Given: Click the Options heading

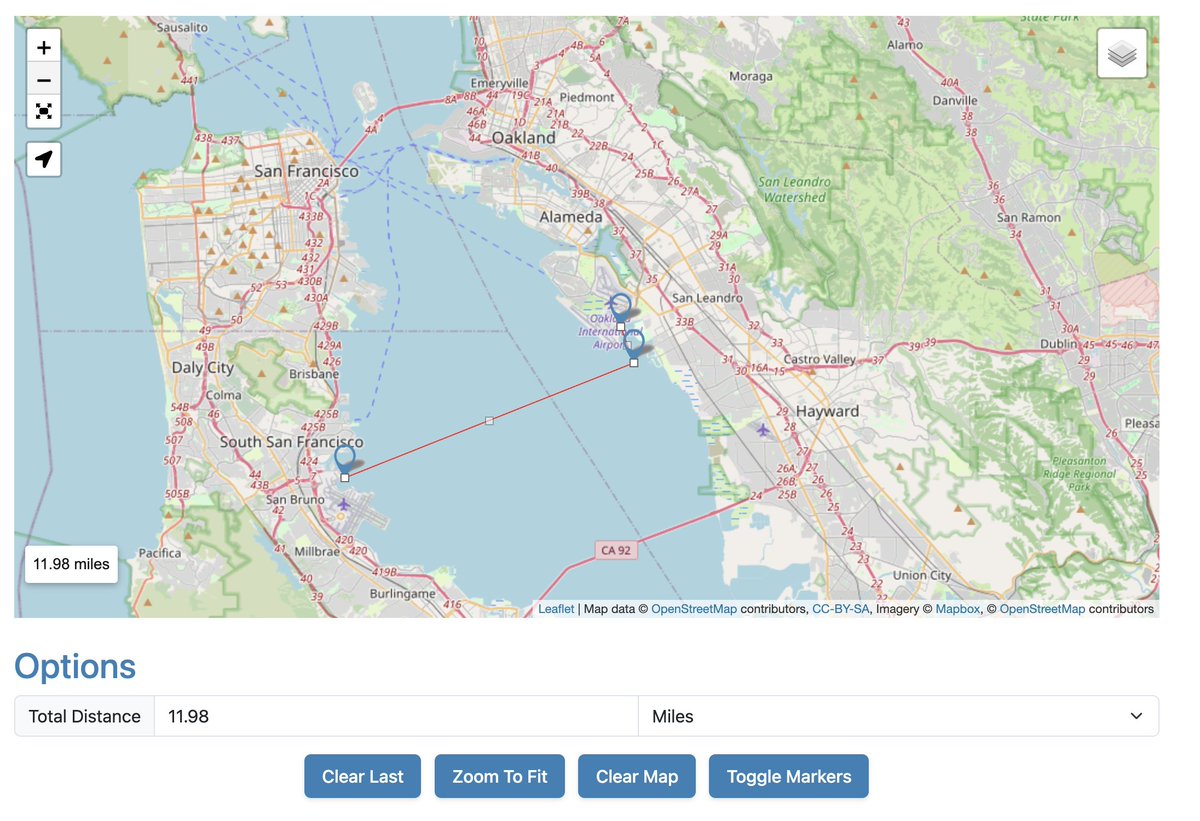Looking at the screenshot, I should tap(75, 666).
